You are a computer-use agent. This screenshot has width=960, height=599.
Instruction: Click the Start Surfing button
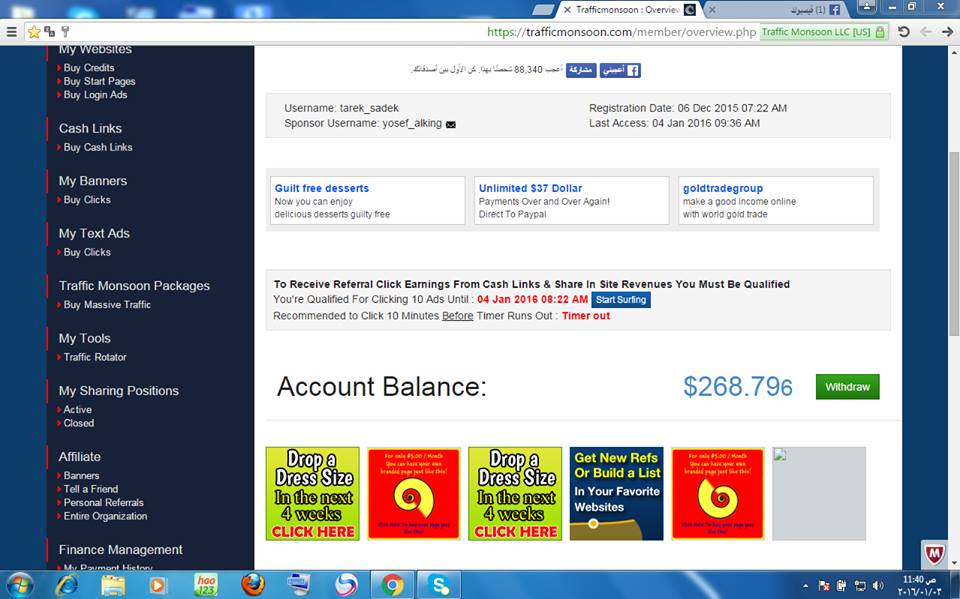coord(621,300)
